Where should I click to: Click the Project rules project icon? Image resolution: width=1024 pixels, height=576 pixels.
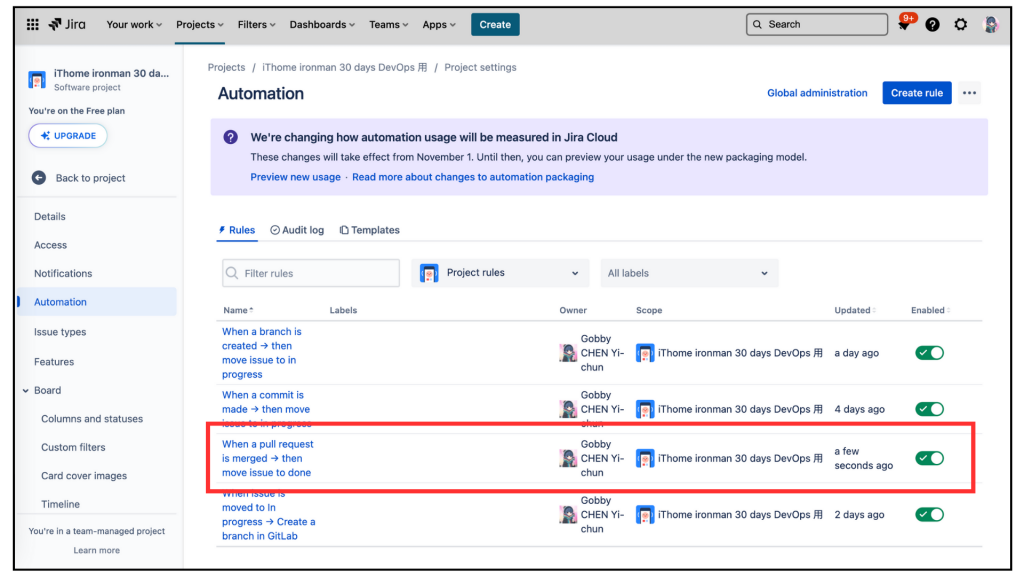click(x=429, y=273)
